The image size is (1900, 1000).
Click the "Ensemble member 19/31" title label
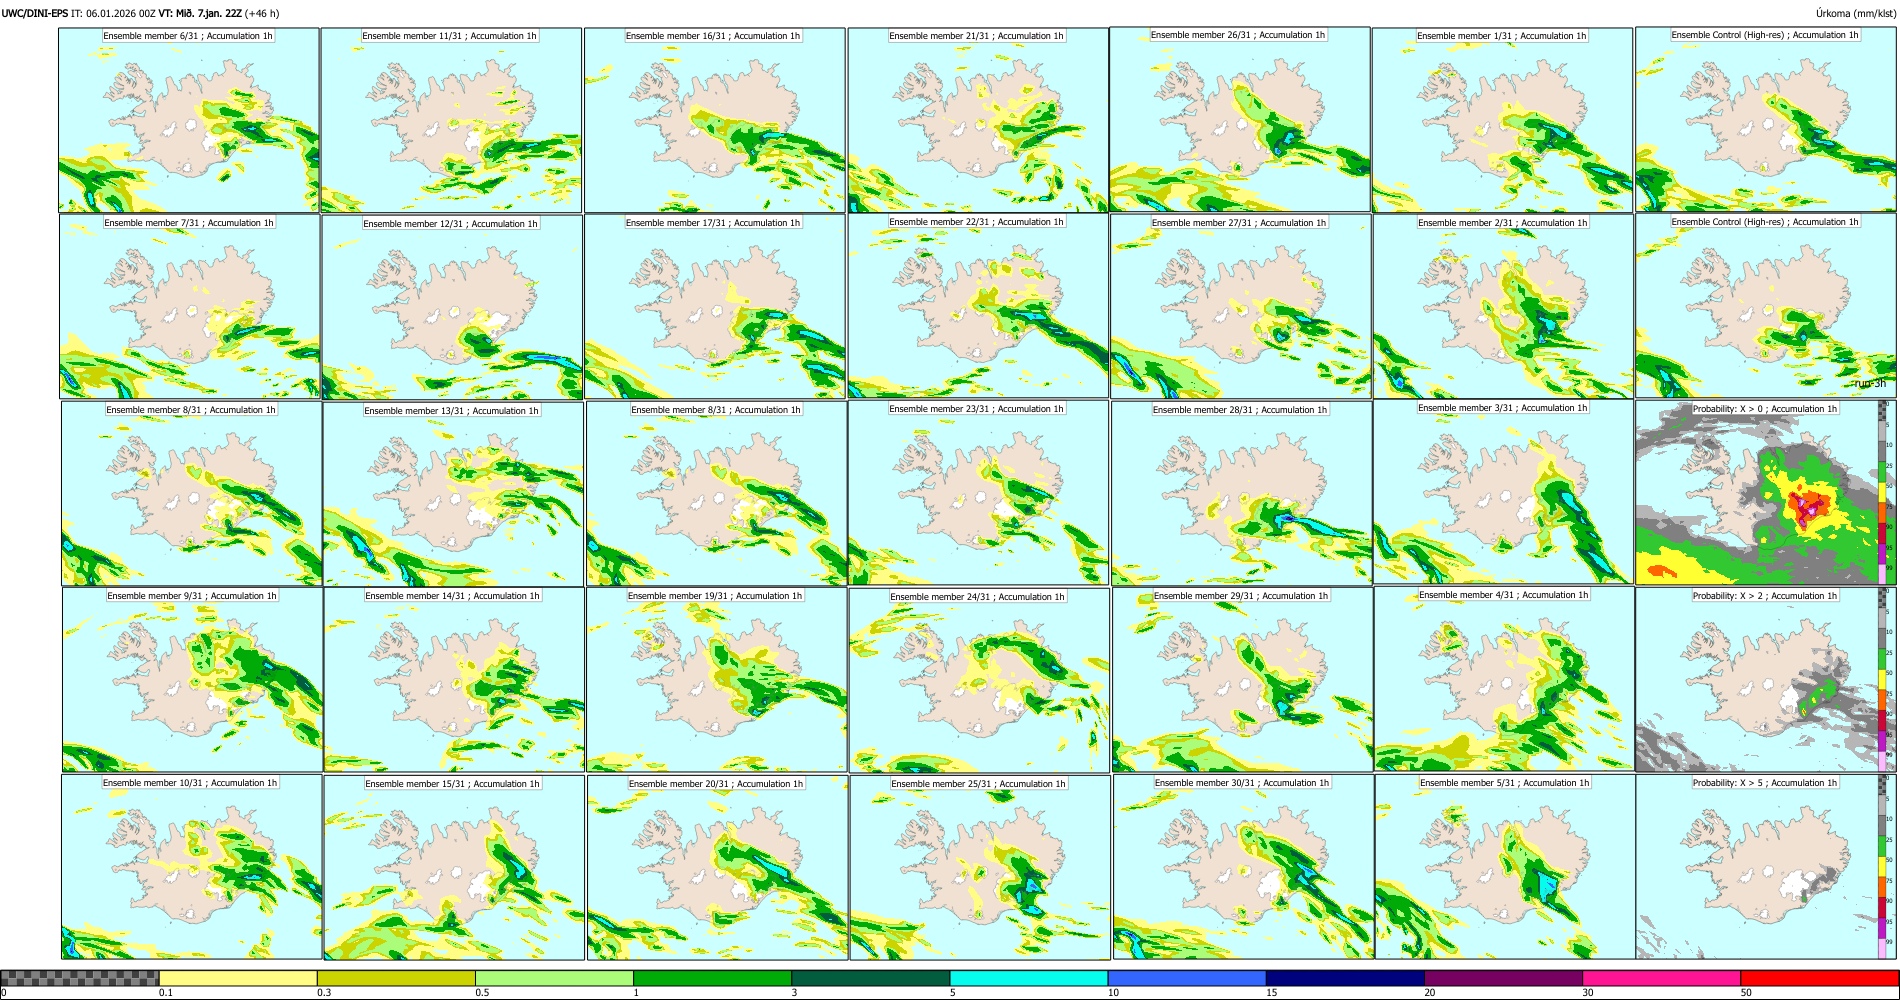coord(715,596)
